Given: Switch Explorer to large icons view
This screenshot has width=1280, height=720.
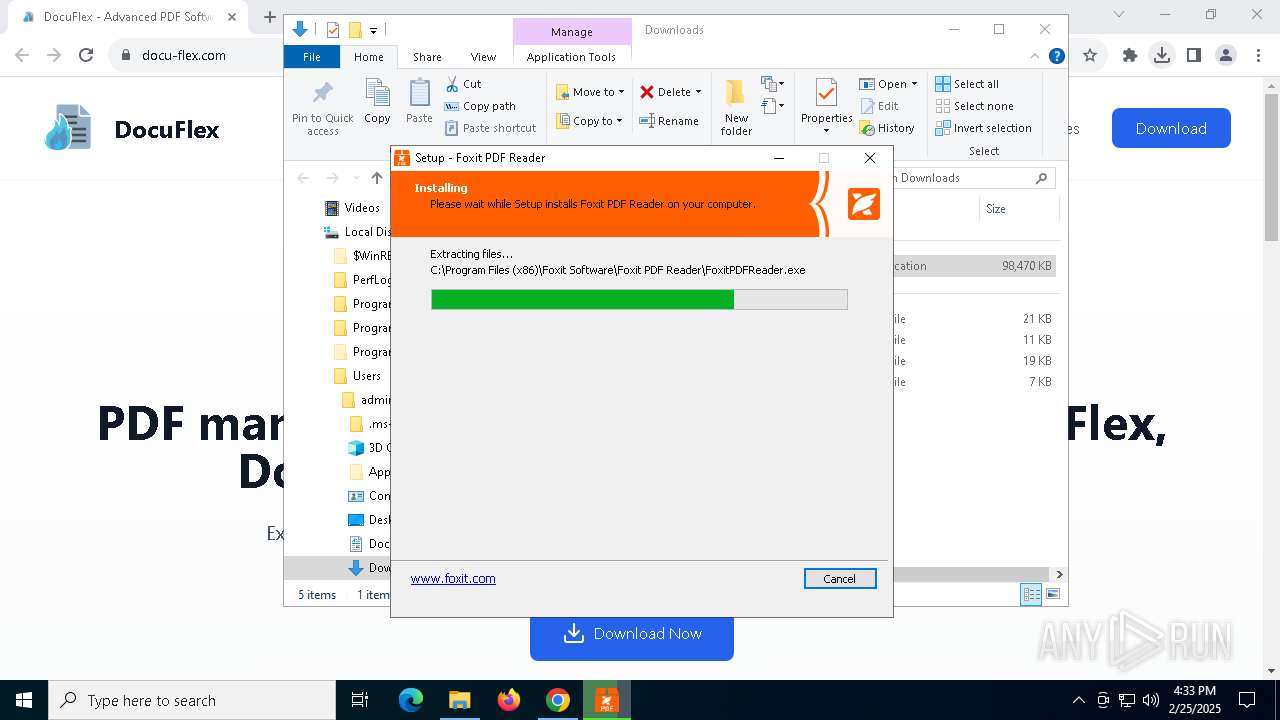Looking at the screenshot, I should coord(1052,594).
